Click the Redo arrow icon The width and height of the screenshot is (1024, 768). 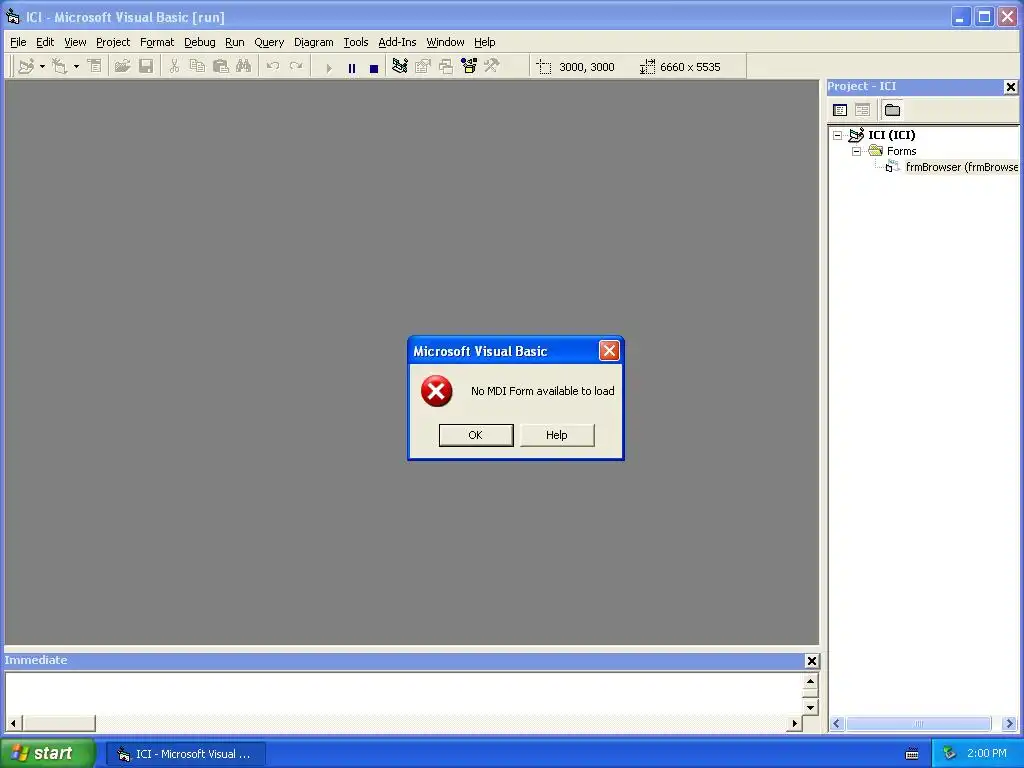[x=296, y=66]
